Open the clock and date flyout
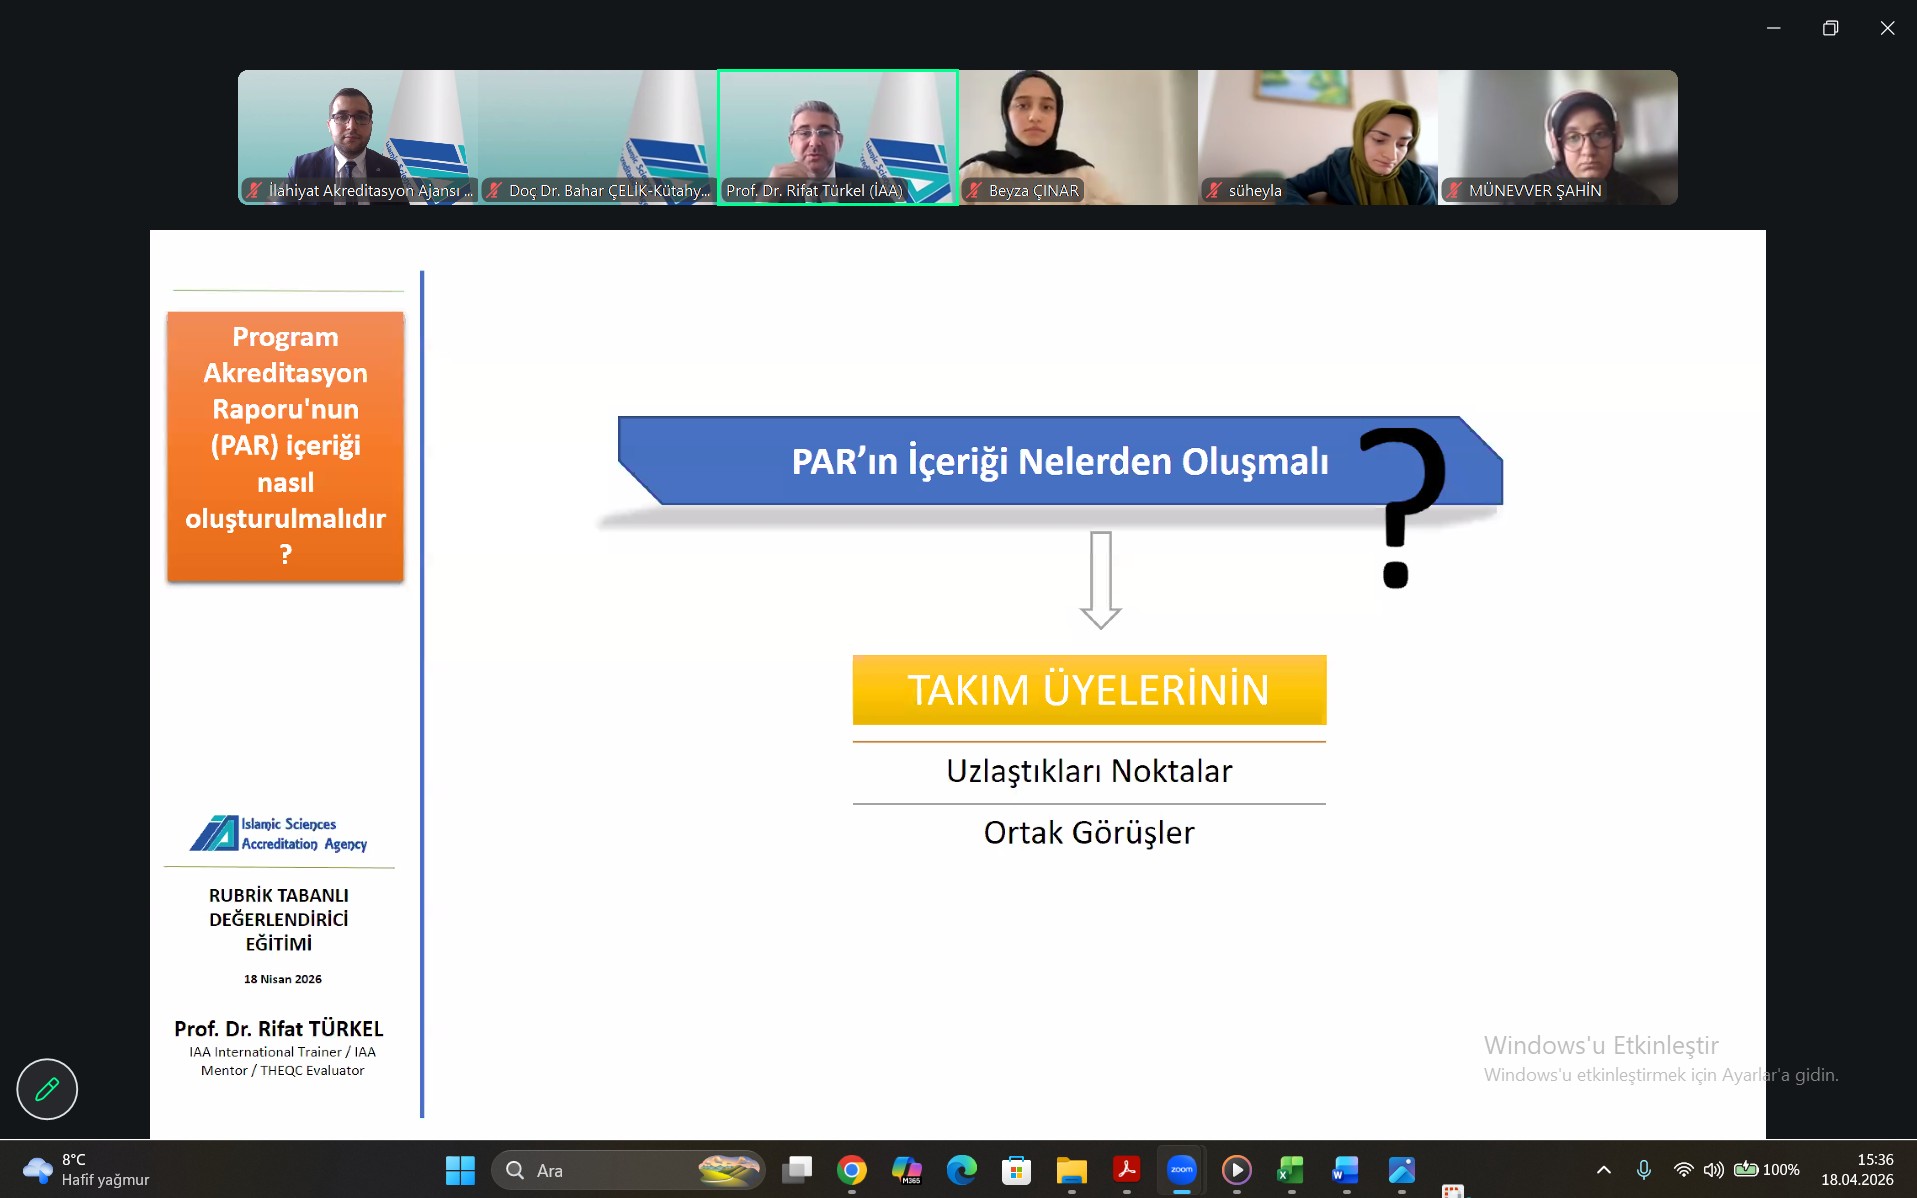This screenshot has height=1198, width=1917. (1857, 1169)
